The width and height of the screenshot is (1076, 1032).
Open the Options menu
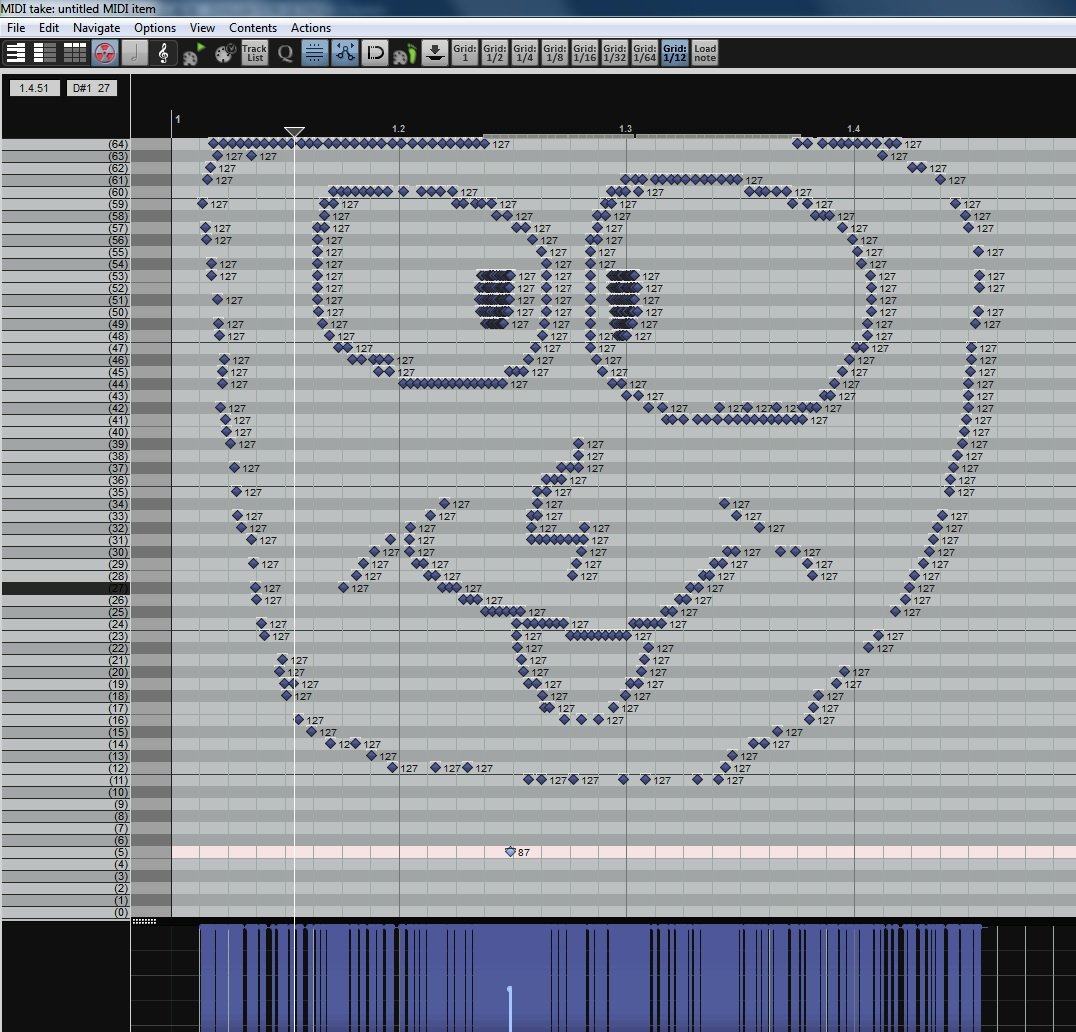coord(155,28)
